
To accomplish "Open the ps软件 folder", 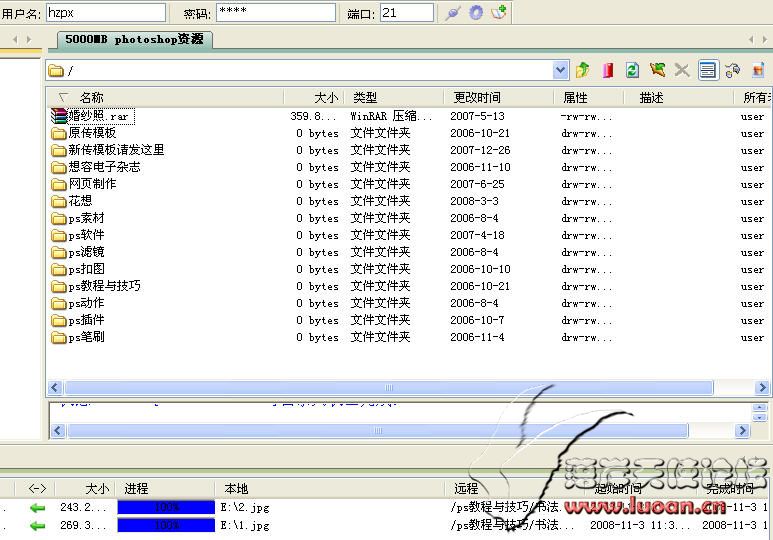I will click(x=78, y=235).
